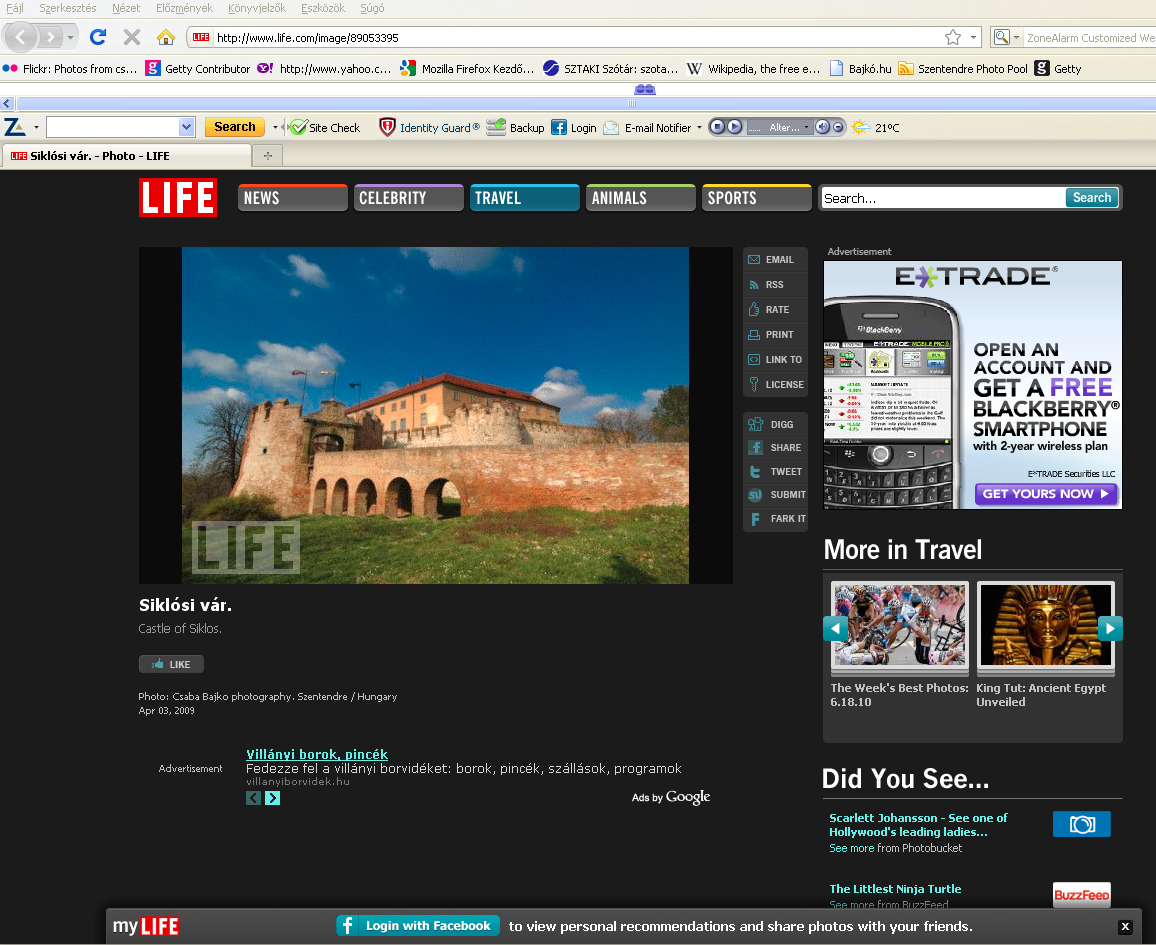Digg the Siklósi vár photo
The width and height of the screenshot is (1156, 945).
[776, 424]
